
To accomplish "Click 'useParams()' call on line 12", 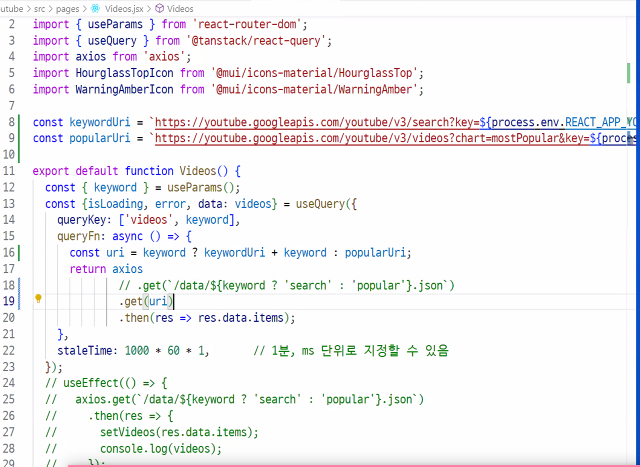I will tap(201, 187).
